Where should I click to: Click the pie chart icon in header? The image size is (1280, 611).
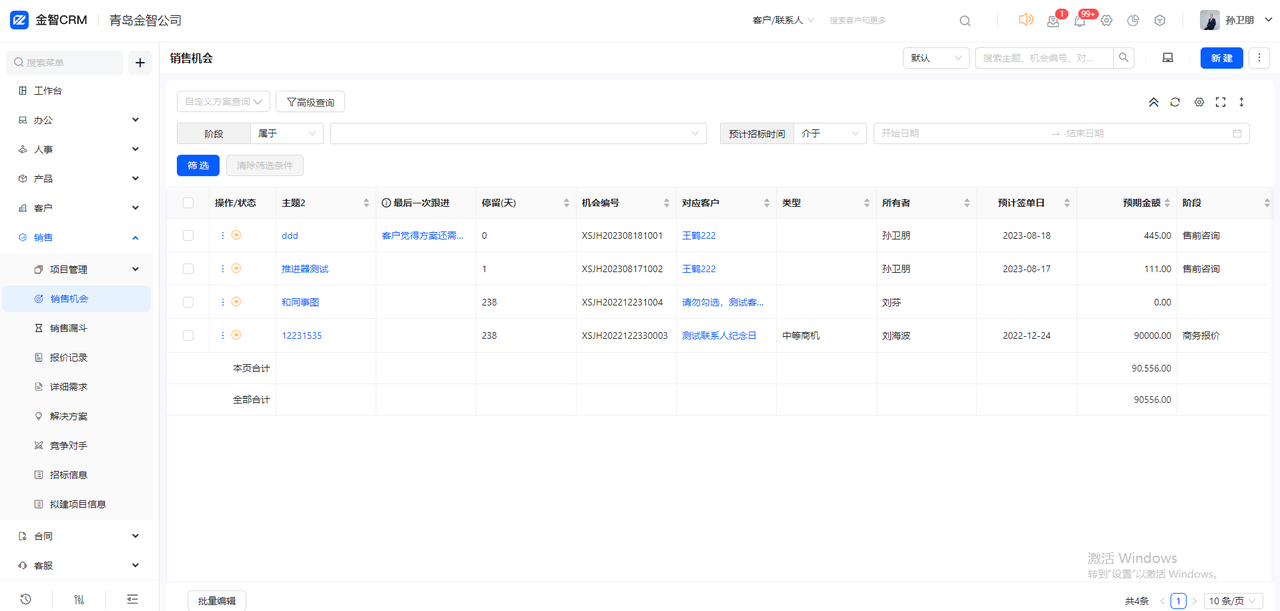[1133, 21]
